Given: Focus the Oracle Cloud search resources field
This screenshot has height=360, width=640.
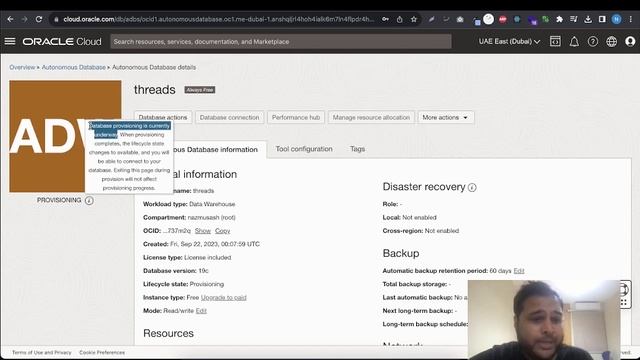Looking at the screenshot, I should point(281,42).
